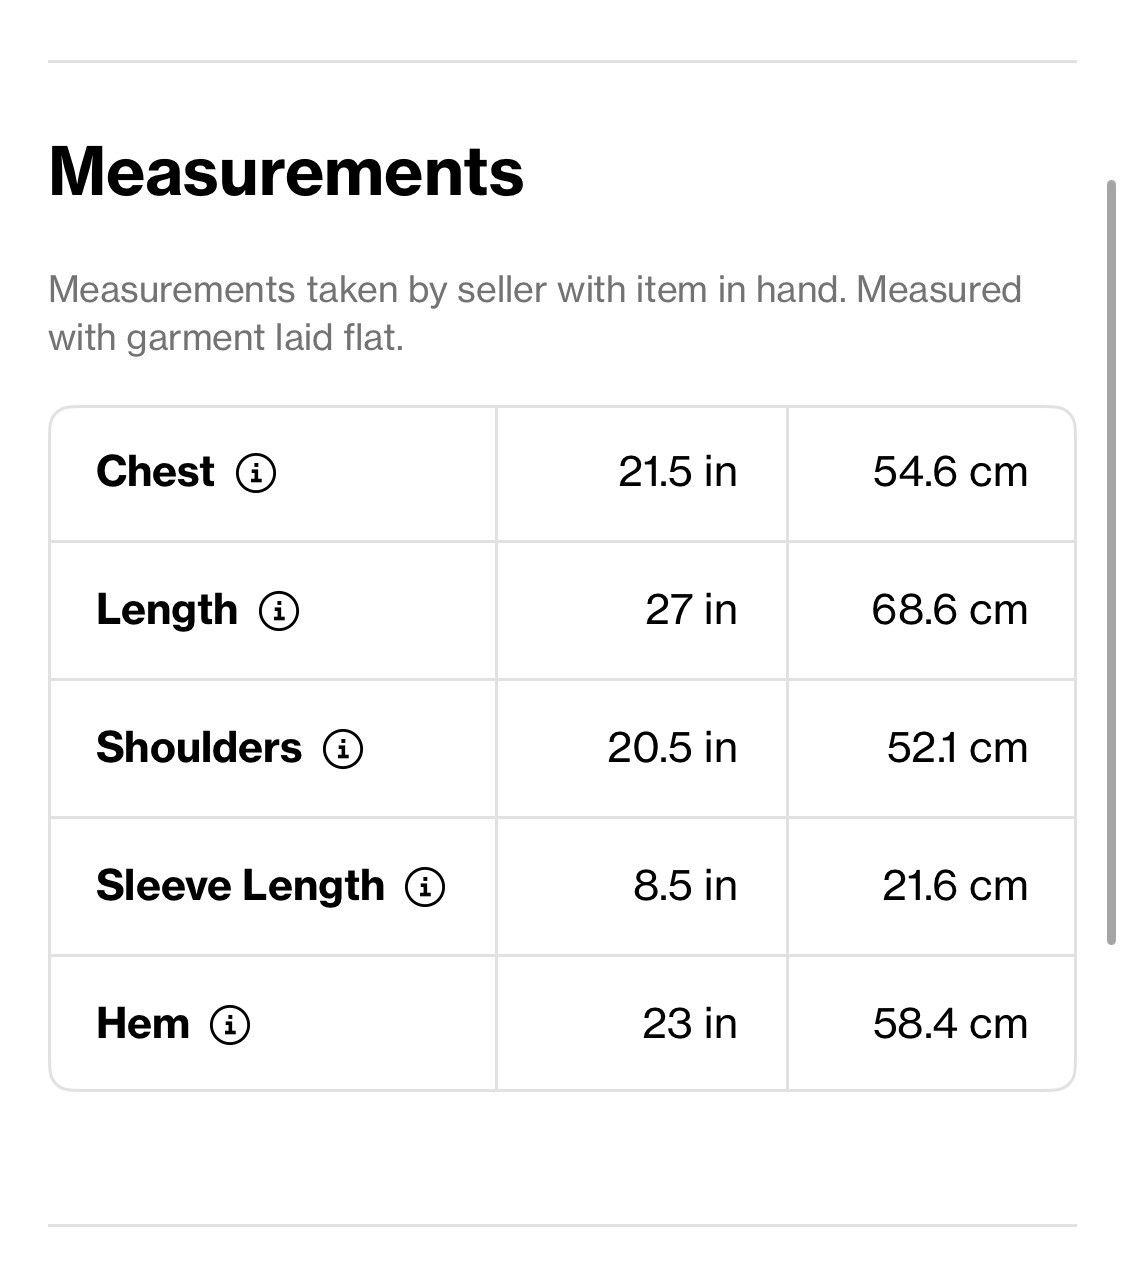The height and width of the screenshot is (1284, 1125).
Task: Select the Hem row label
Action: point(143,1023)
